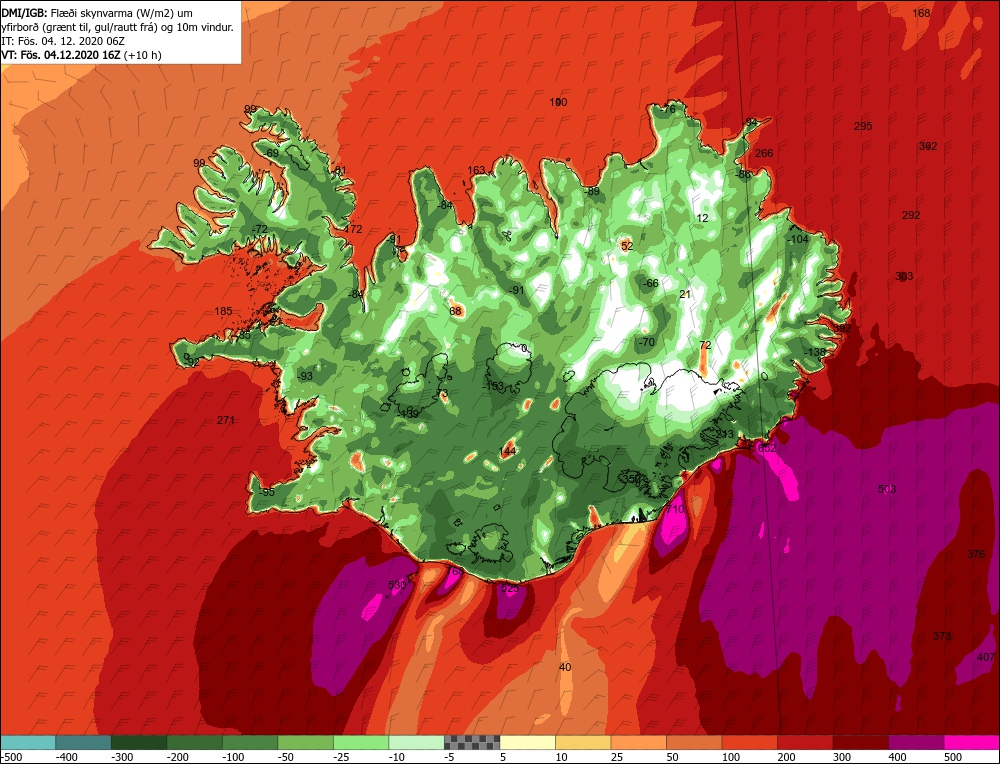The width and height of the screenshot is (1000, 764).
Task: Click the map value '185' west of Iceland
Action: point(223,311)
